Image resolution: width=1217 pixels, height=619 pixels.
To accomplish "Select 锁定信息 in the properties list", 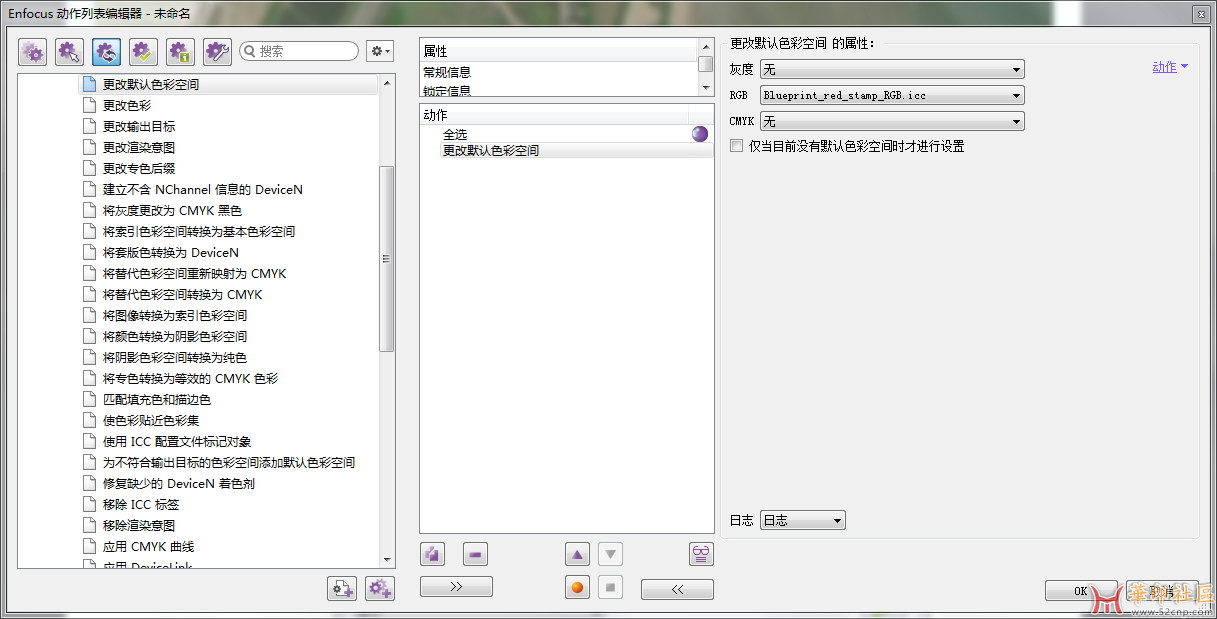I will pyautogui.click(x=447, y=90).
